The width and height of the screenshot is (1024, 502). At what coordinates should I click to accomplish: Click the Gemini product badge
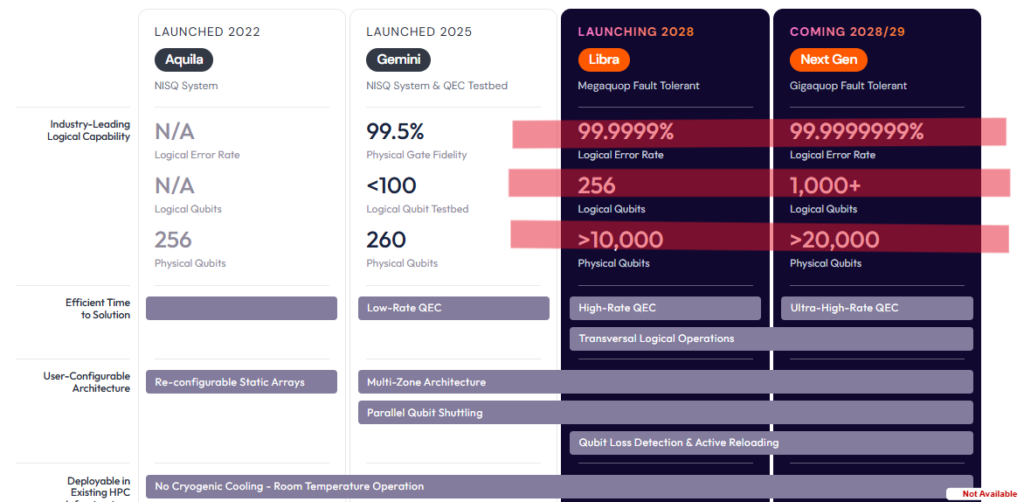tap(398, 60)
